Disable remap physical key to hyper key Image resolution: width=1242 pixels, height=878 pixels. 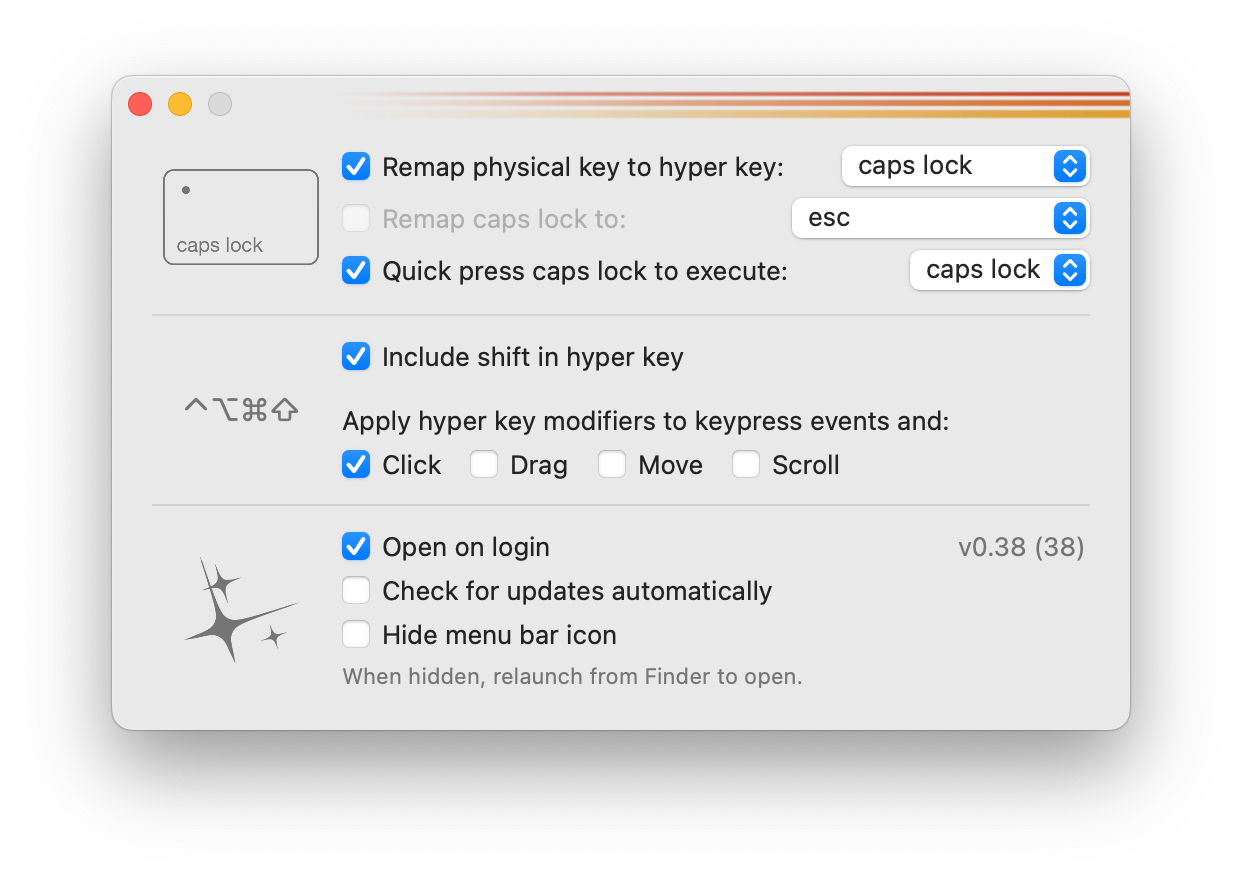pos(356,167)
